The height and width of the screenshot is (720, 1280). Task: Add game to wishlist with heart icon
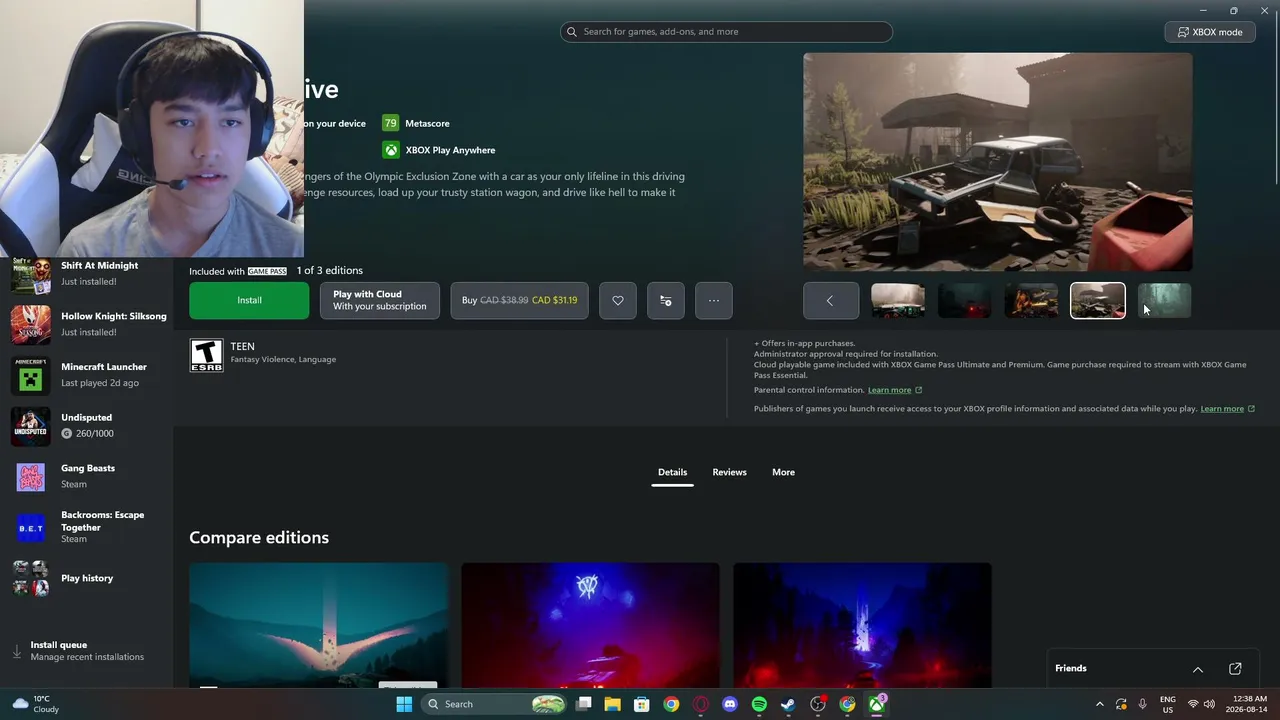(618, 301)
